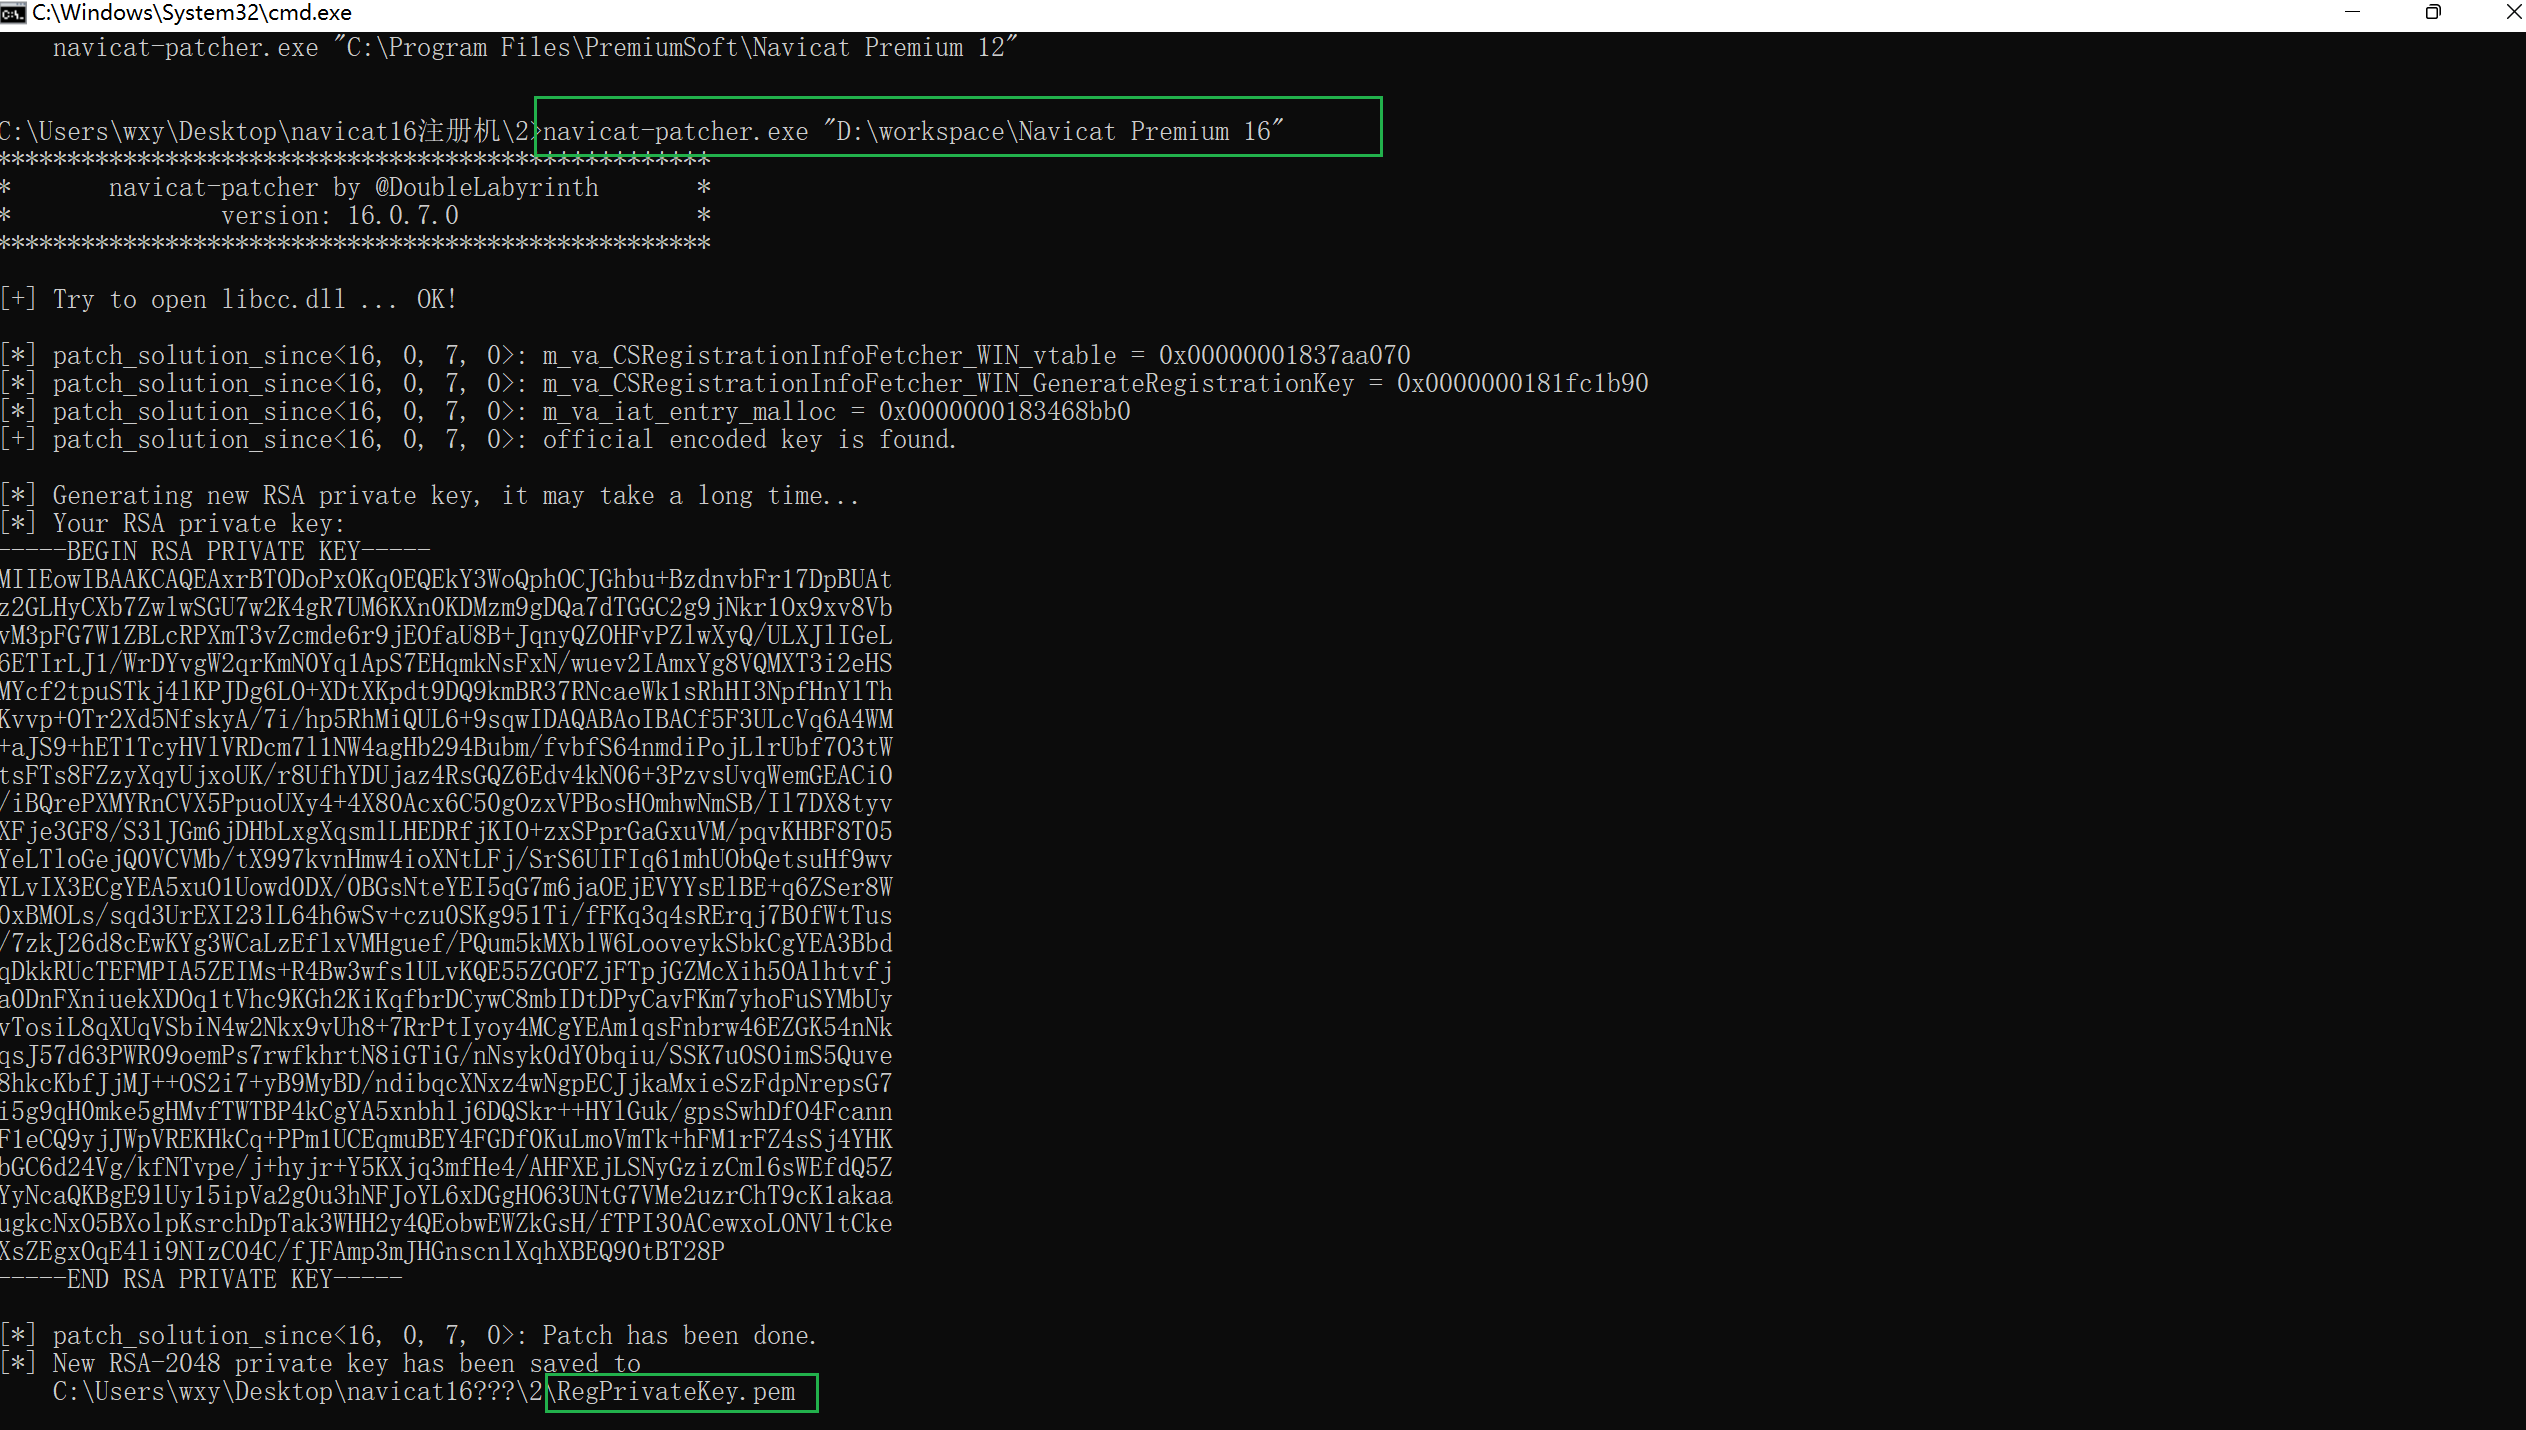Click the key line starting with 6ETIrLJ1/WrDYvg

click(x=446, y=664)
